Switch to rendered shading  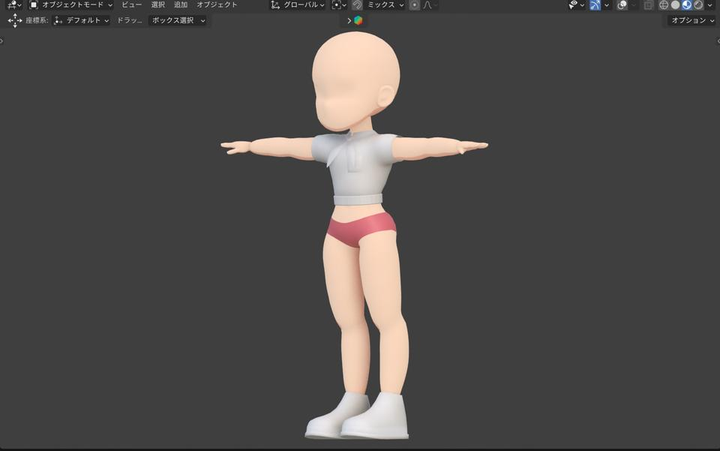click(698, 5)
